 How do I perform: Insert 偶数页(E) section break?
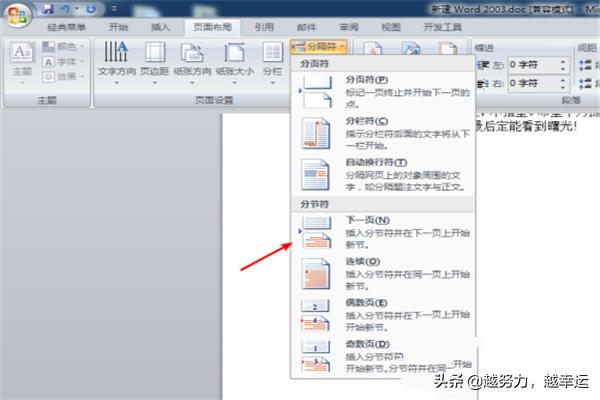383,315
